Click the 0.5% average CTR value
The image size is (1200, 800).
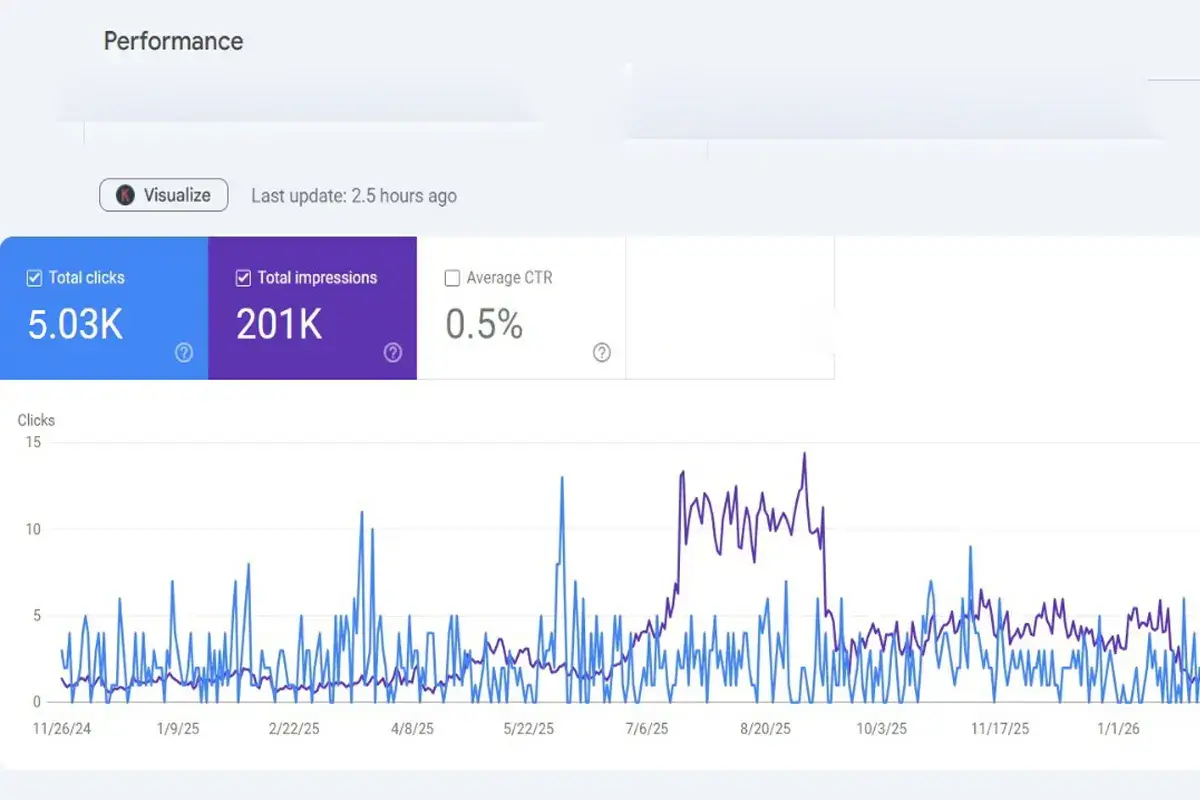(x=484, y=325)
